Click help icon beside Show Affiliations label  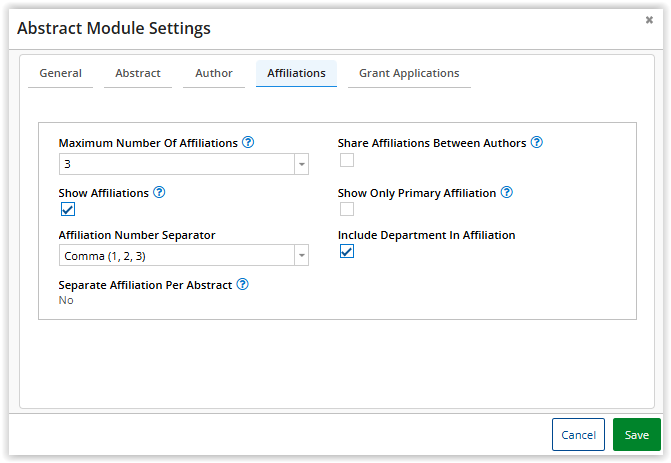159,193
